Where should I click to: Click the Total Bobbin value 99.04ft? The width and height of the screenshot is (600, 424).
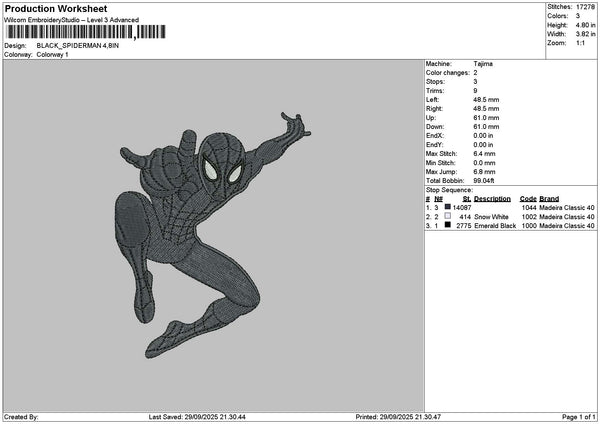pyautogui.click(x=484, y=181)
